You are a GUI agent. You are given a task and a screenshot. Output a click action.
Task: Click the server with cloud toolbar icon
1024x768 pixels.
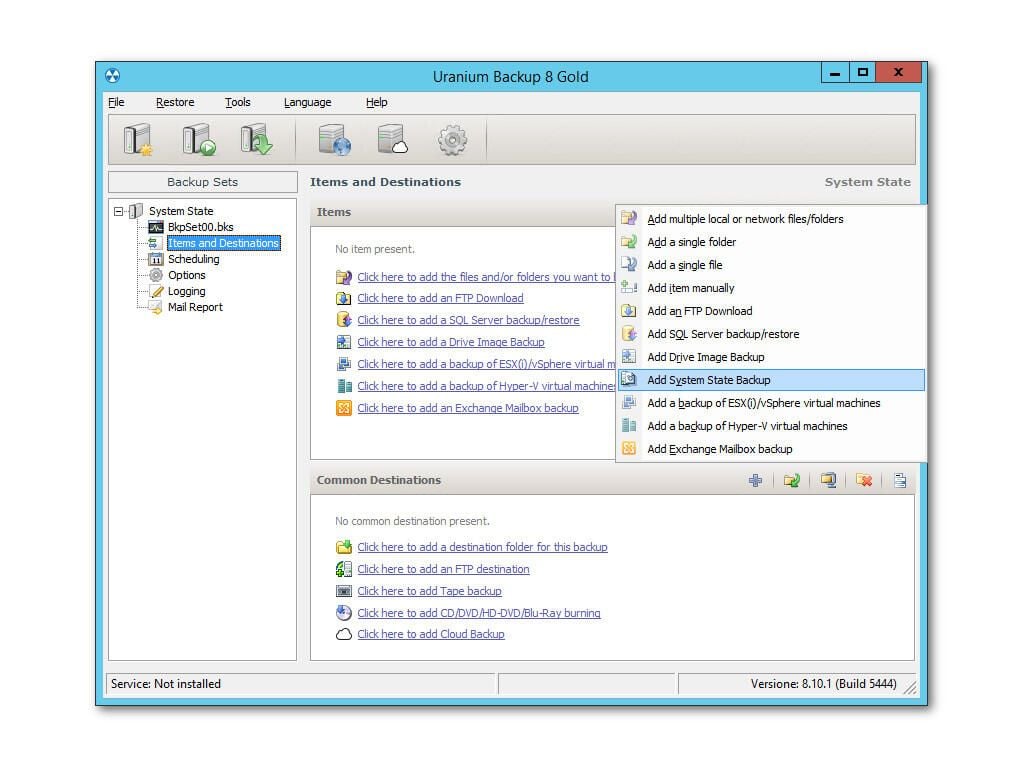[x=392, y=139]
